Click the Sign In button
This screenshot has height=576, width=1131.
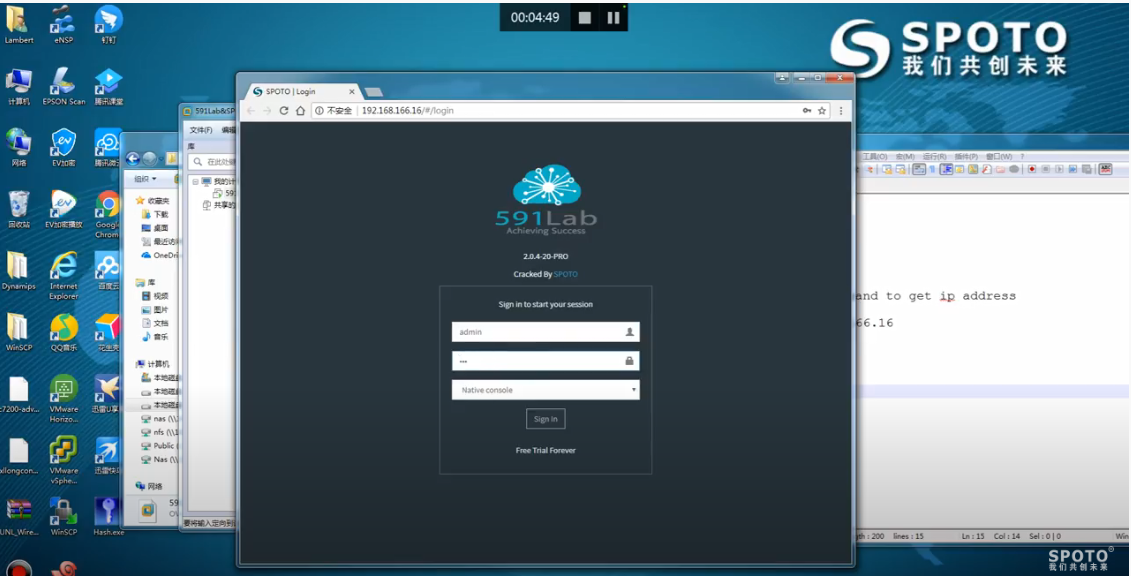[545, 419]
